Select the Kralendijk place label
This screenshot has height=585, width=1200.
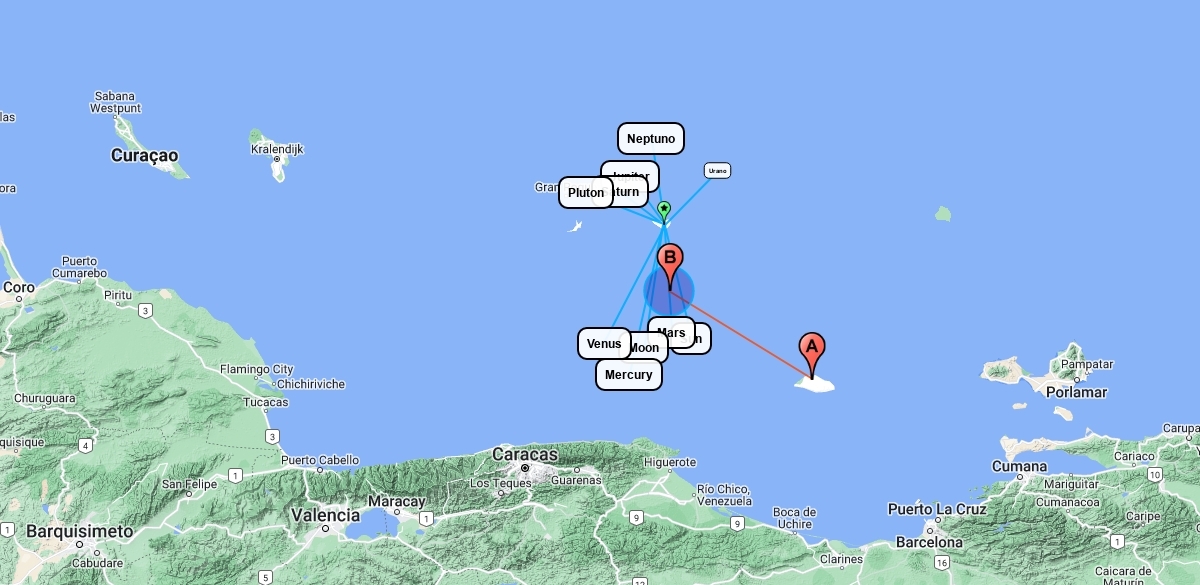(x=277, y=149)
